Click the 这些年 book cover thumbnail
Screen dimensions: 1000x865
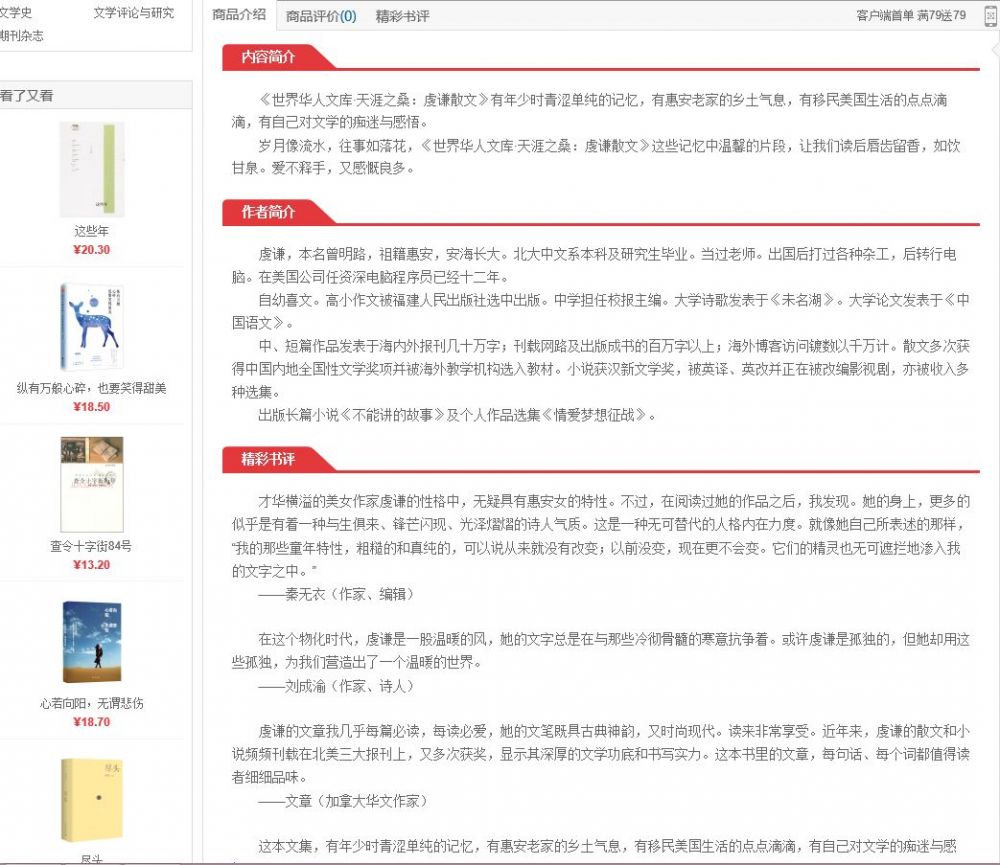click(x=91, y=170)
